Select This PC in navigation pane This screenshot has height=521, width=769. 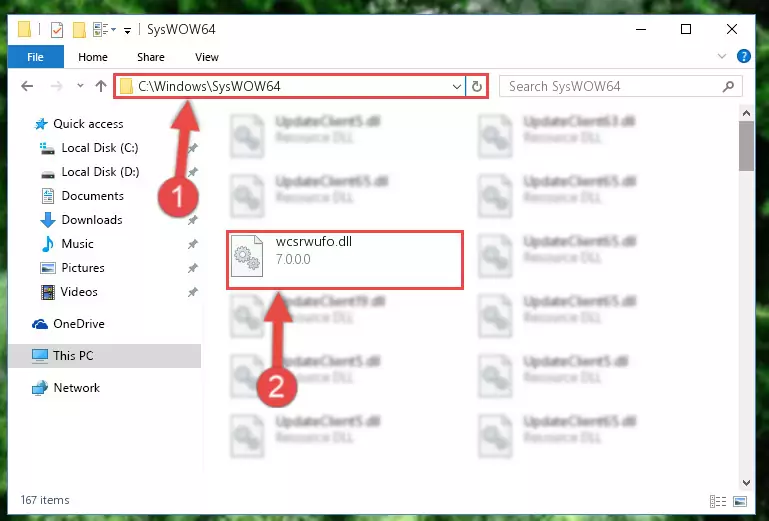104,356
